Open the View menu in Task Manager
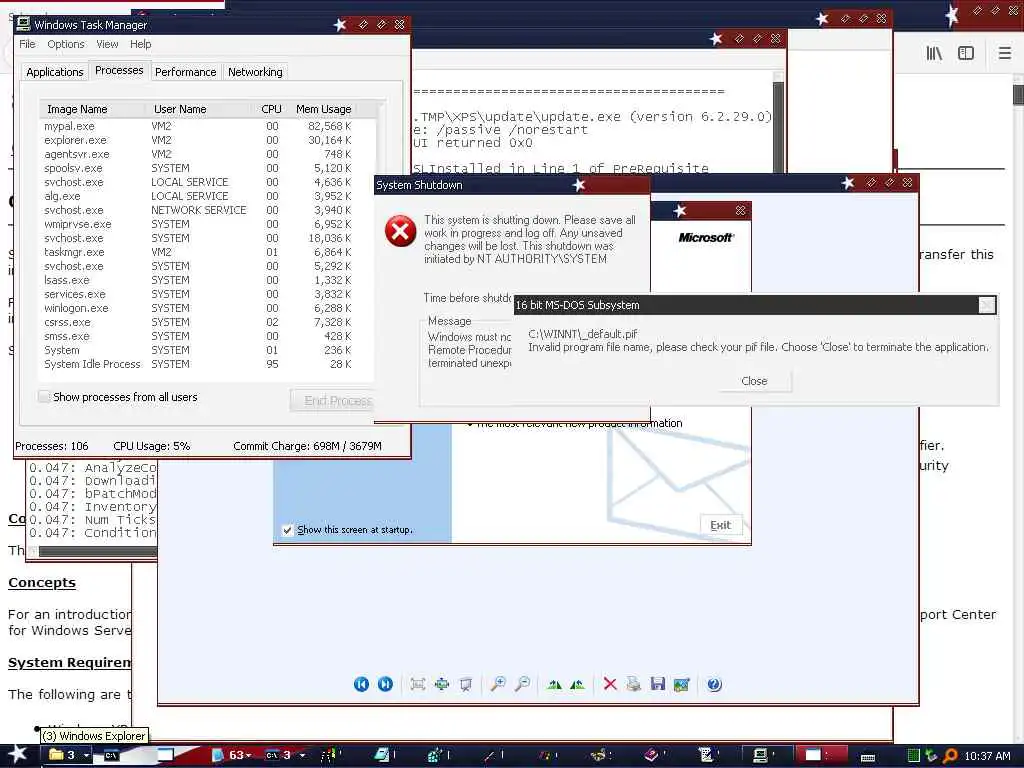Image resolution: width=1024 pixels, height=768 pixels. pyautogui.click(x=107, y=44)
